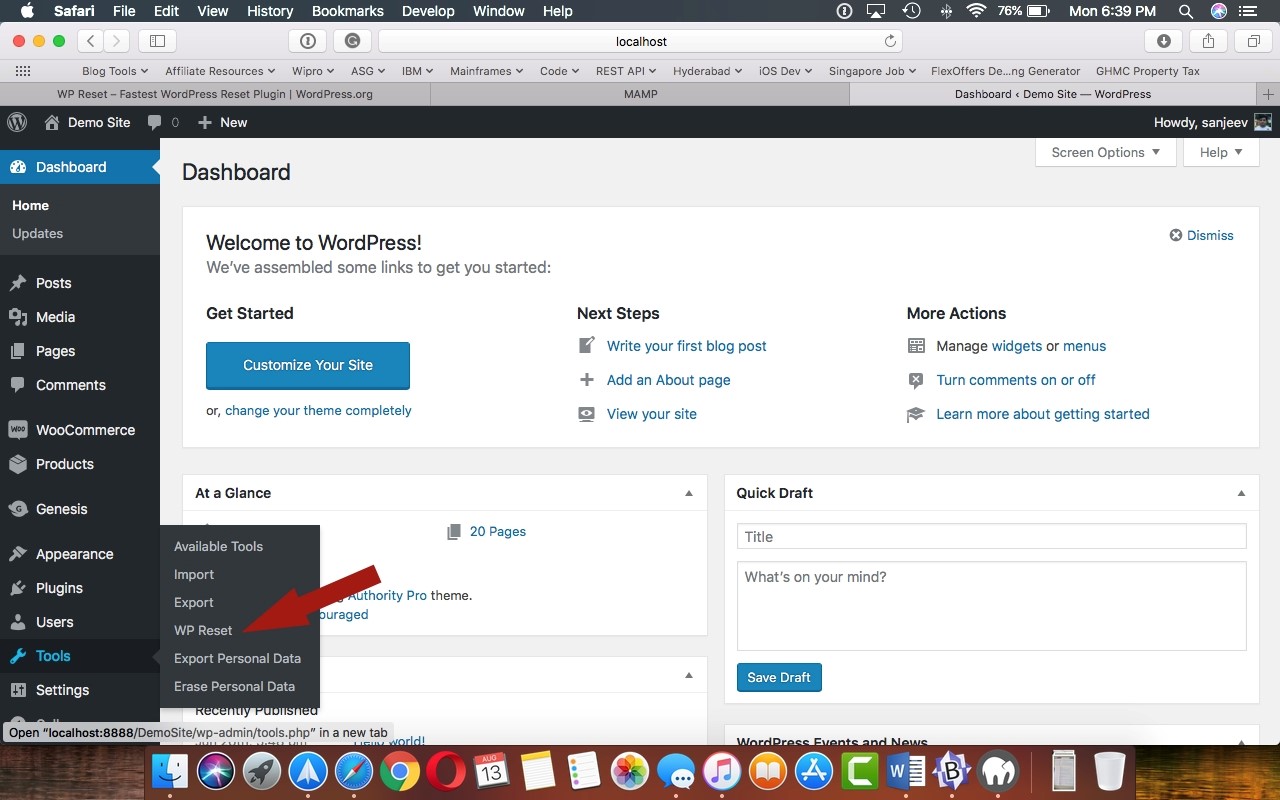Collapse the At a Glance panel
1280x800 pixels.
pyautogui.click(x=688, y=492)
